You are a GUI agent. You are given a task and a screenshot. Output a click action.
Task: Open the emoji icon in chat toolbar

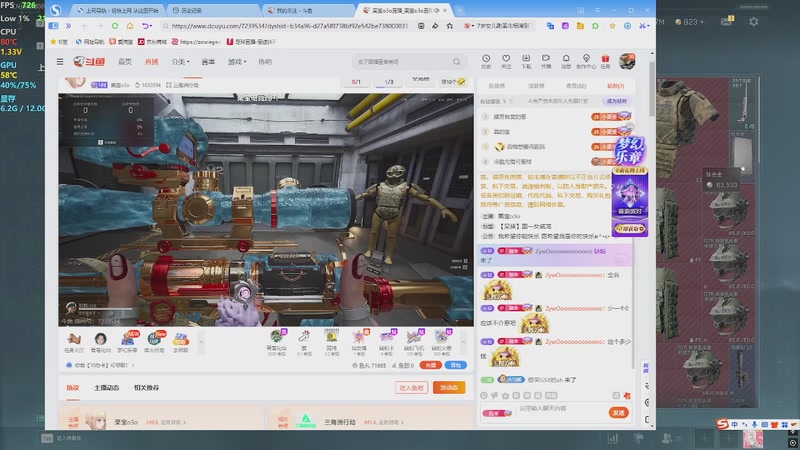pyautogui.click(x=484, y=395)
